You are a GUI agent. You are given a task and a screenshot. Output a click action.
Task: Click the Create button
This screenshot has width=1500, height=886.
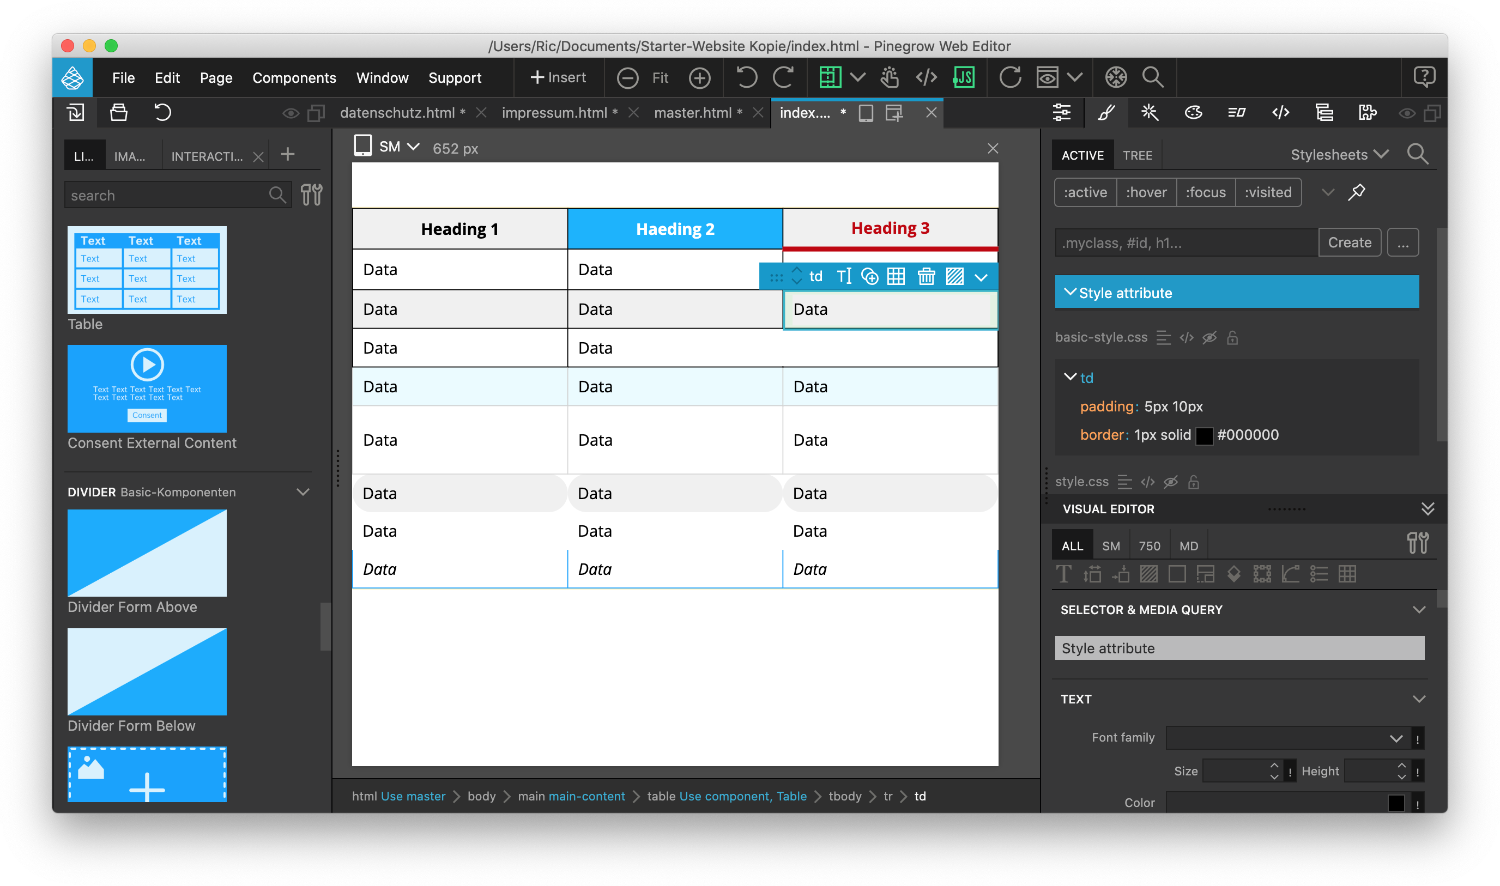[x=1349, y=242]
